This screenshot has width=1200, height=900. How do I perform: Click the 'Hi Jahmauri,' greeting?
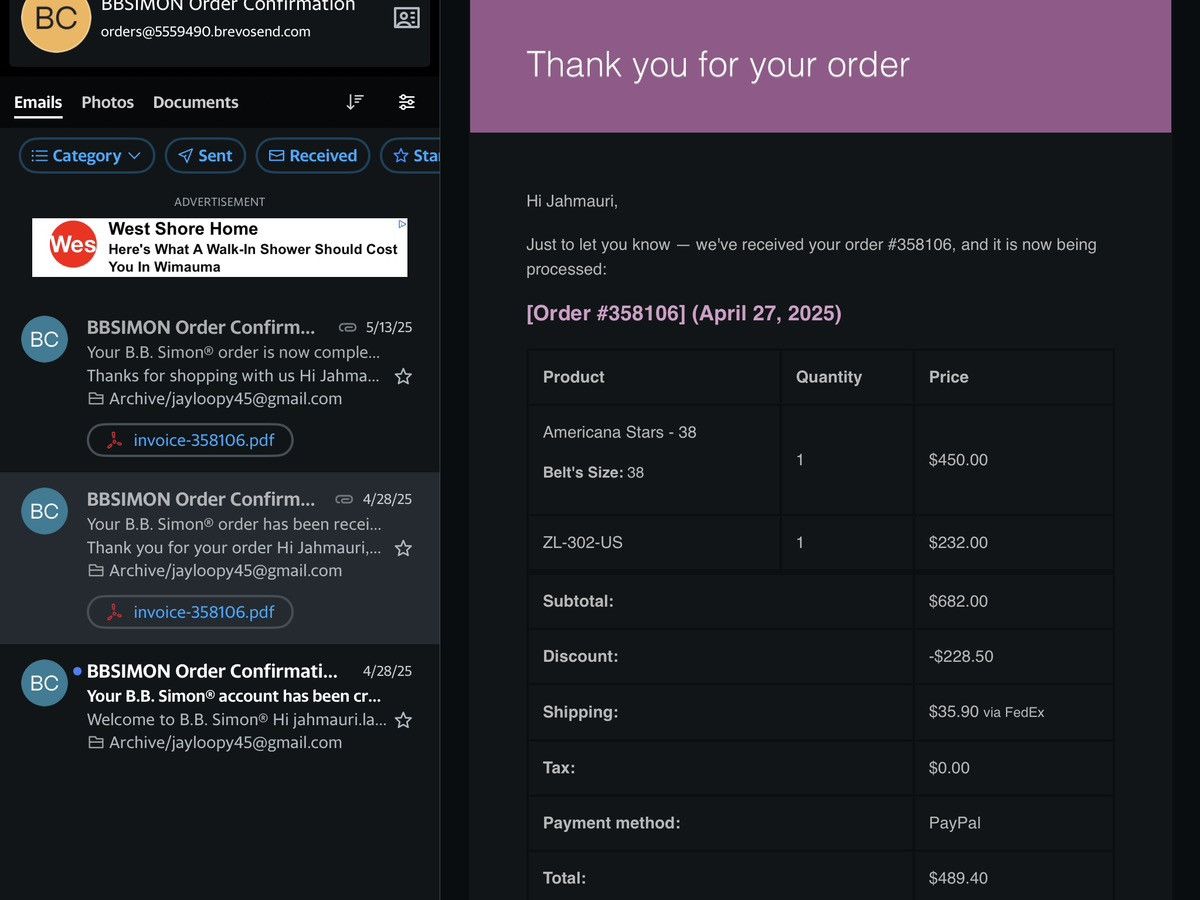pos(572,201)
